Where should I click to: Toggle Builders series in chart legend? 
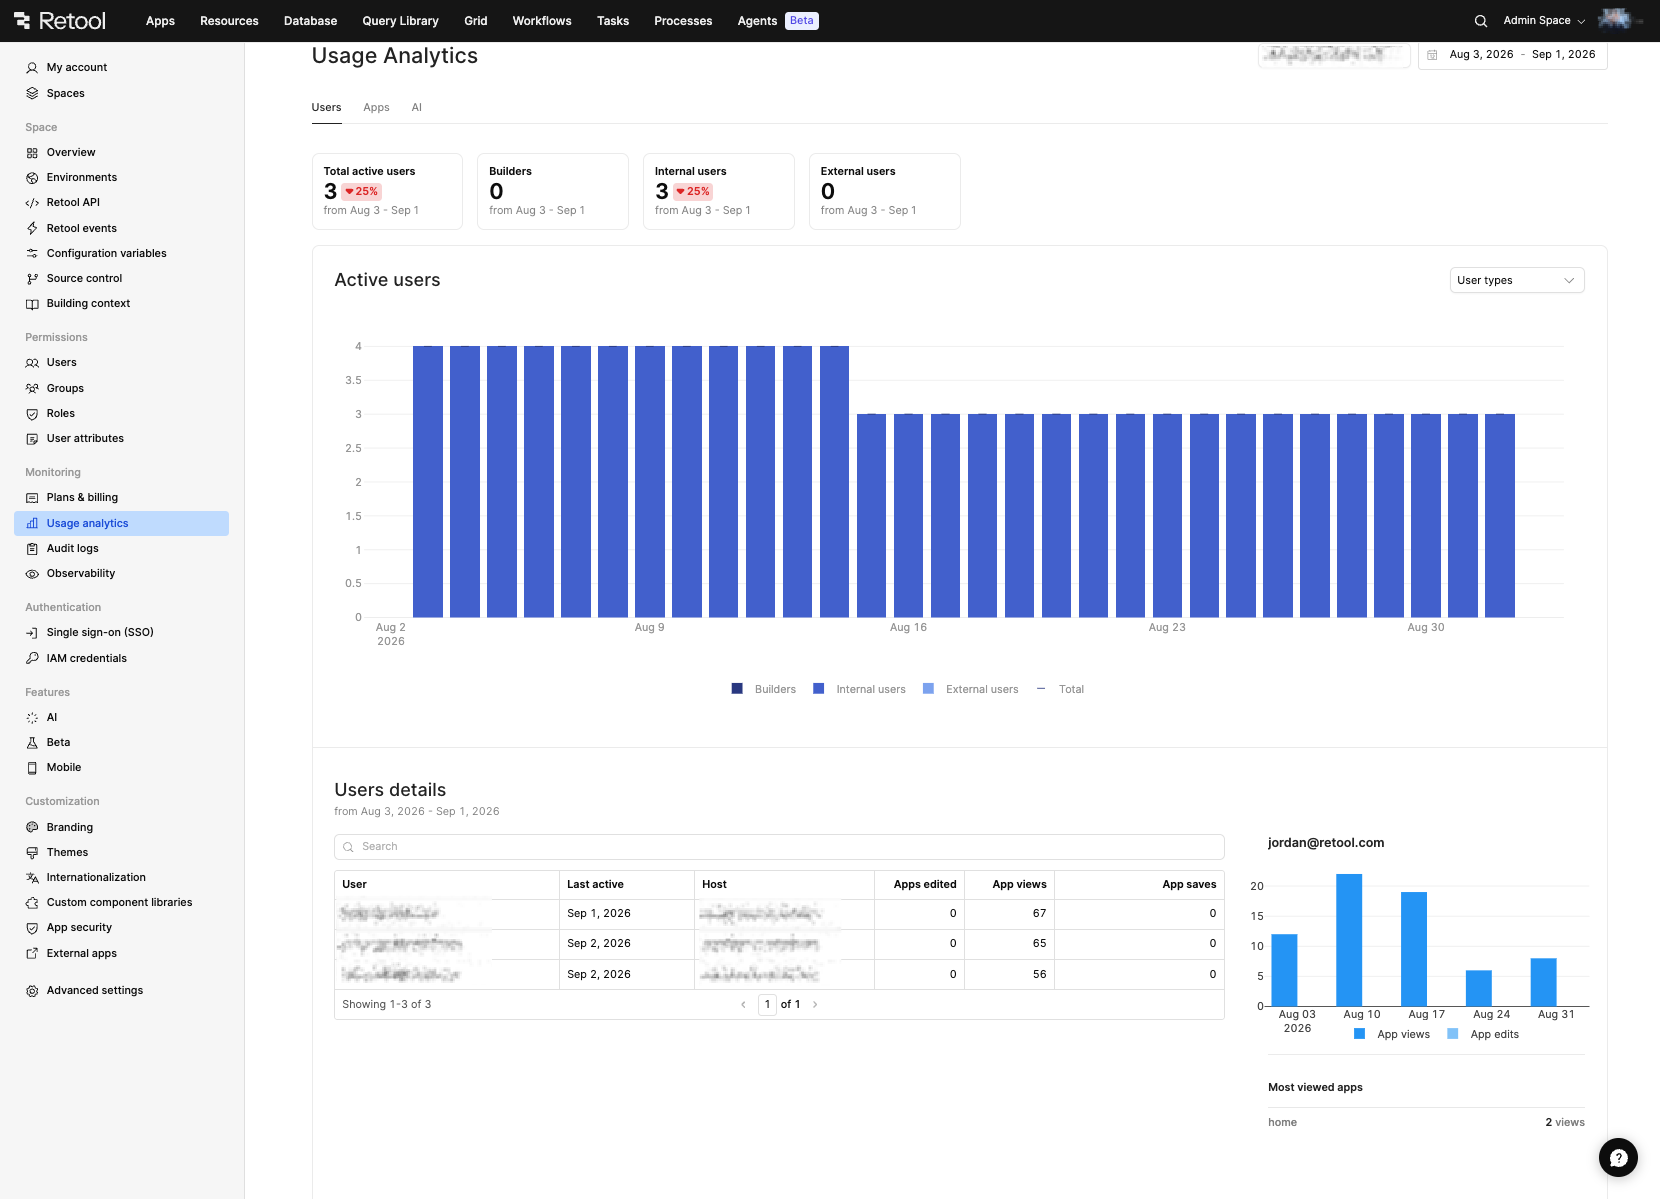click(x=764, y=690)
